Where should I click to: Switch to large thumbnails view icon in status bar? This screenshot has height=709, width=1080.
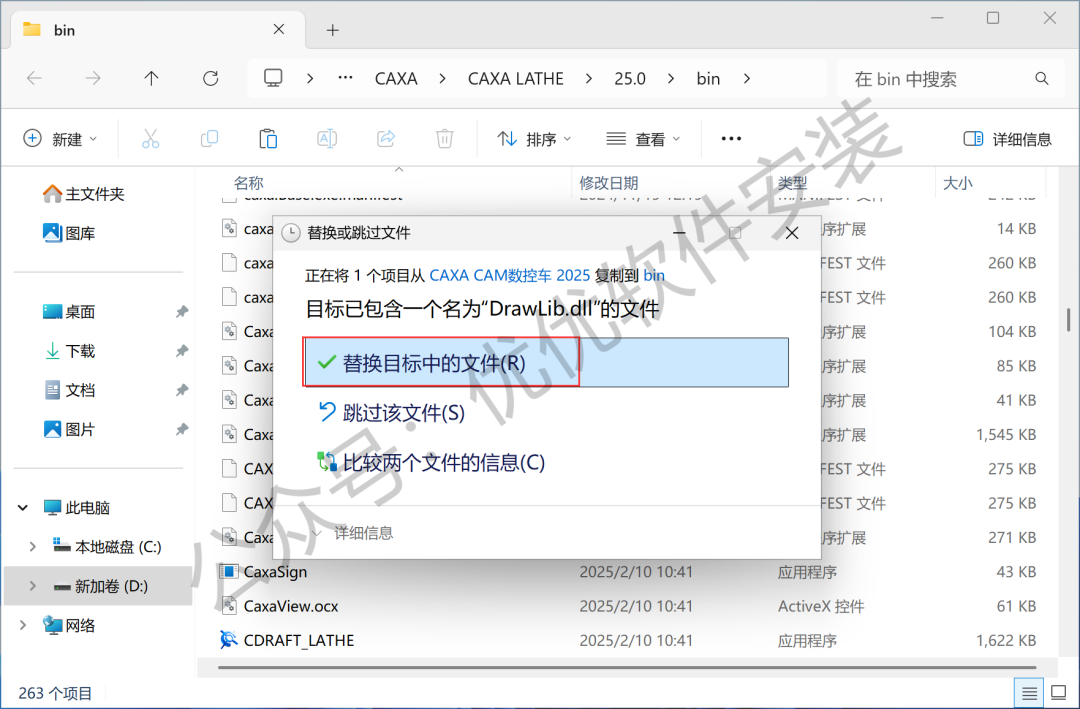click(1059, 692)
